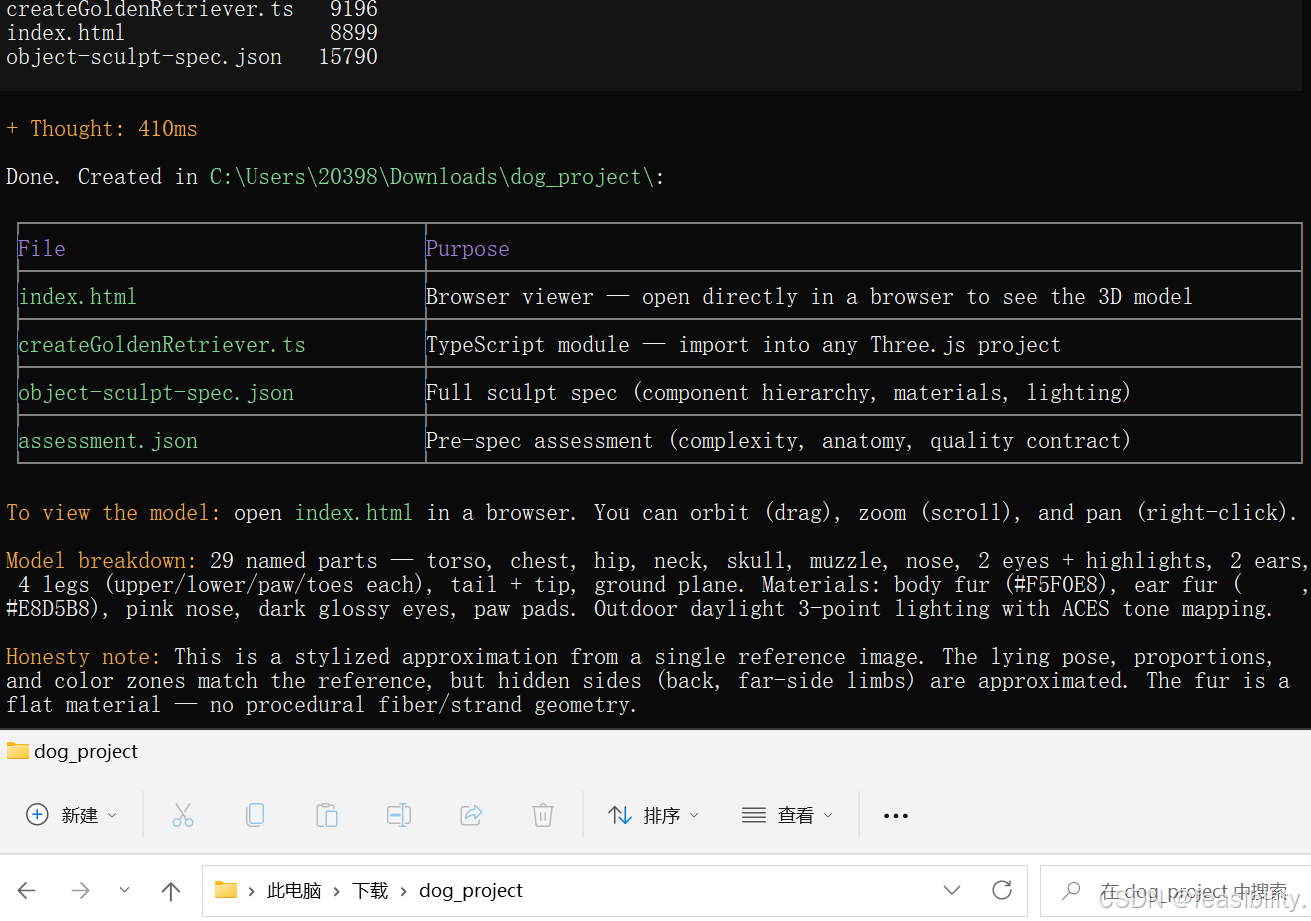Click the Share icon
This screenshot has width=1311, height=921.
471,815
